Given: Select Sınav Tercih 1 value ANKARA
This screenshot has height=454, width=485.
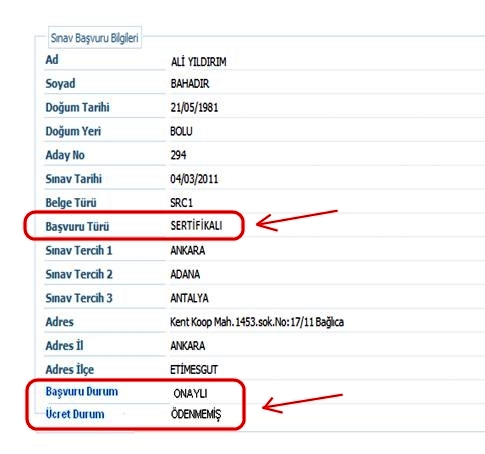Looking at the screenshot, I should pos(188,250).
